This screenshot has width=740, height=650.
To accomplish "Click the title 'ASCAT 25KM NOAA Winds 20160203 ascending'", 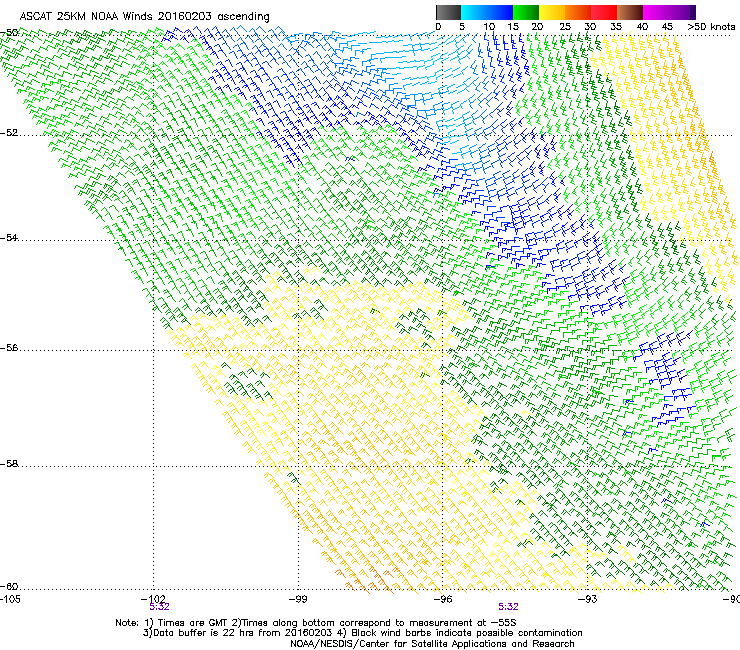I will point(144,17).
